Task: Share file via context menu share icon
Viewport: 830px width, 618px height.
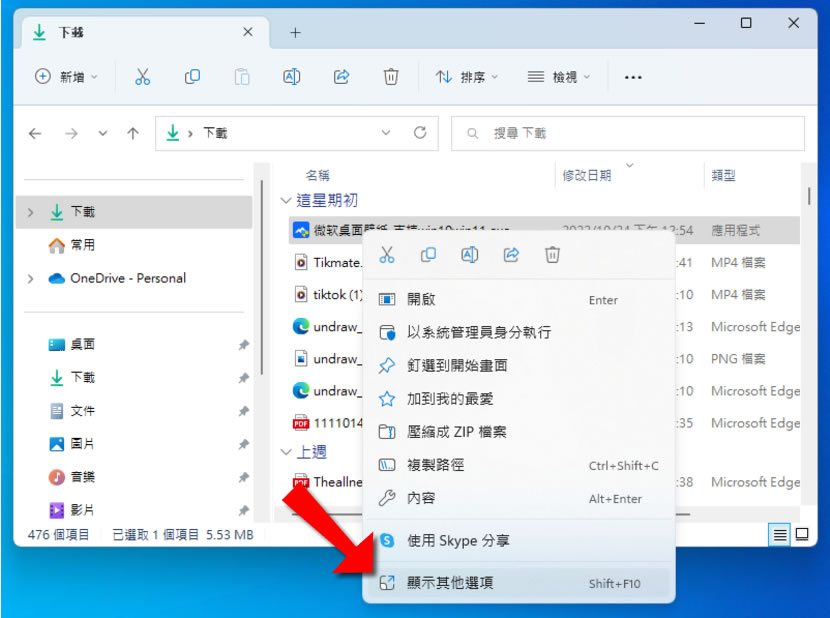Action: 511,255
